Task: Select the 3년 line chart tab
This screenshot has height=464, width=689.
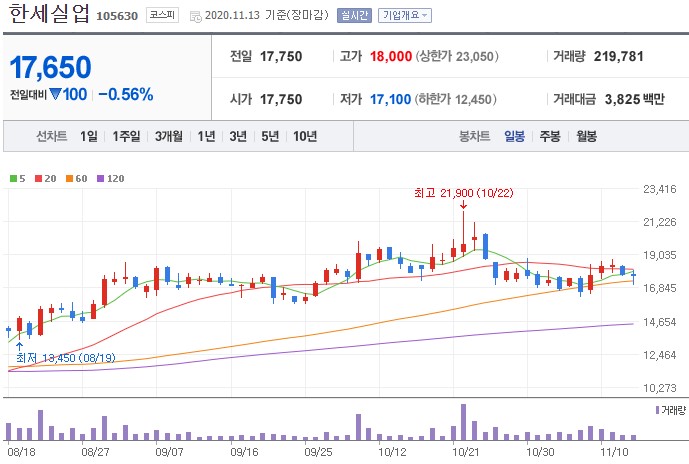Action: [238, 136]
